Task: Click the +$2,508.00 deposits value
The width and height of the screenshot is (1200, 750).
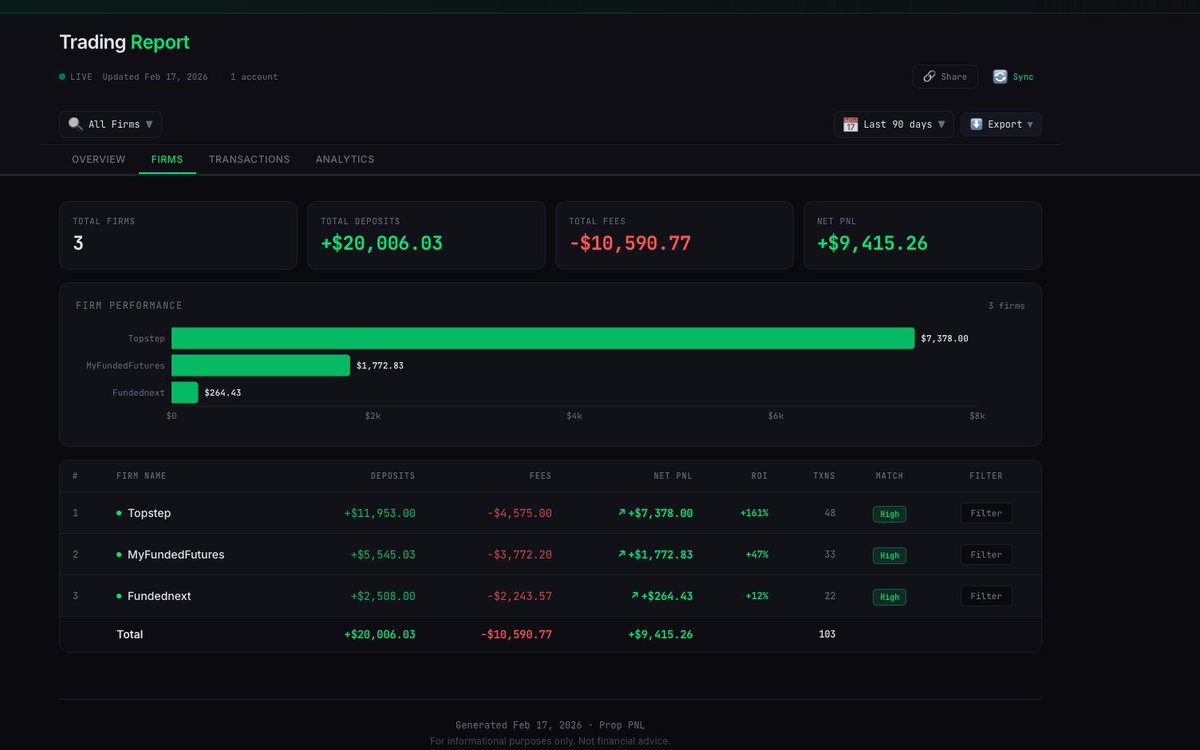Action: (x=383, y=596)
